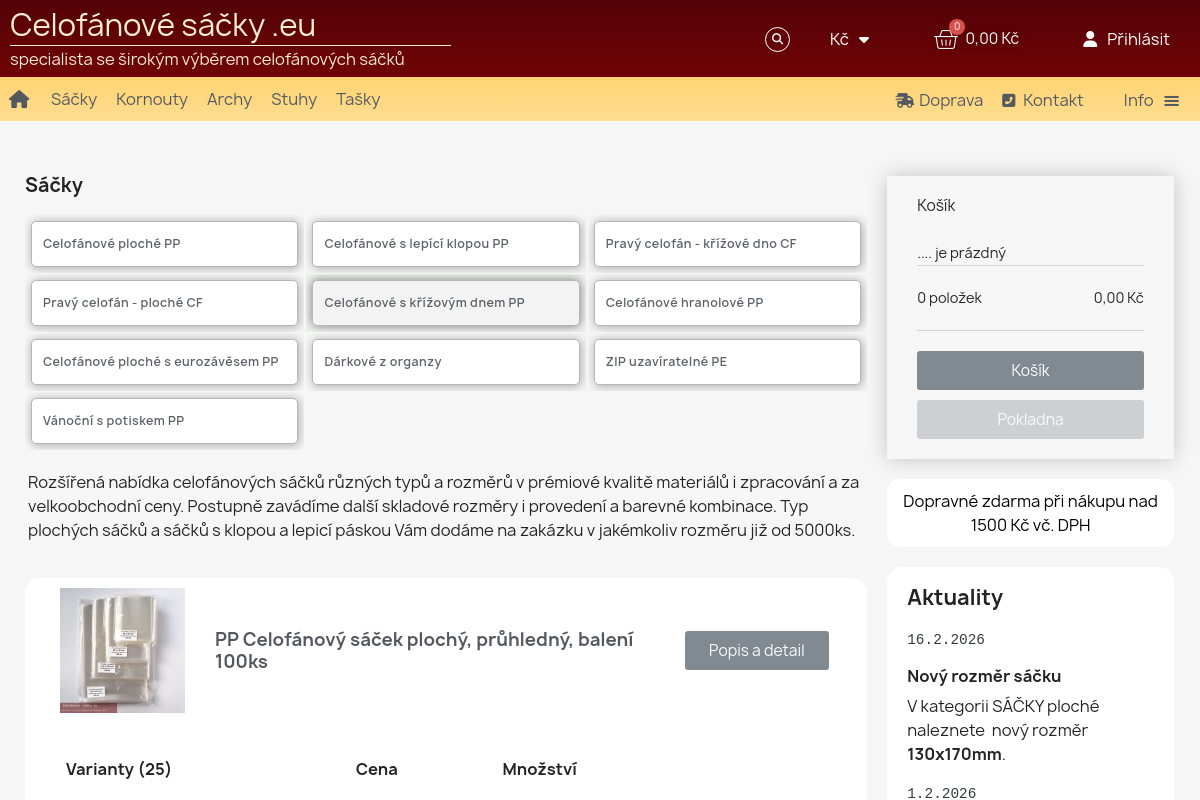Open the Stuhy menu item
Viewport: 1200px width, 800px height.
(294, 100)
